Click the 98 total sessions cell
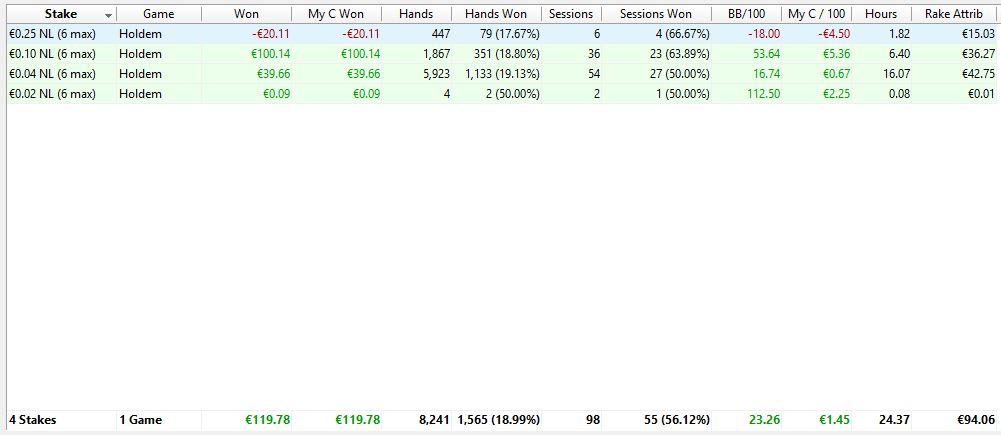The width and height of the screenshot is (1001, 435). point(593,420)
